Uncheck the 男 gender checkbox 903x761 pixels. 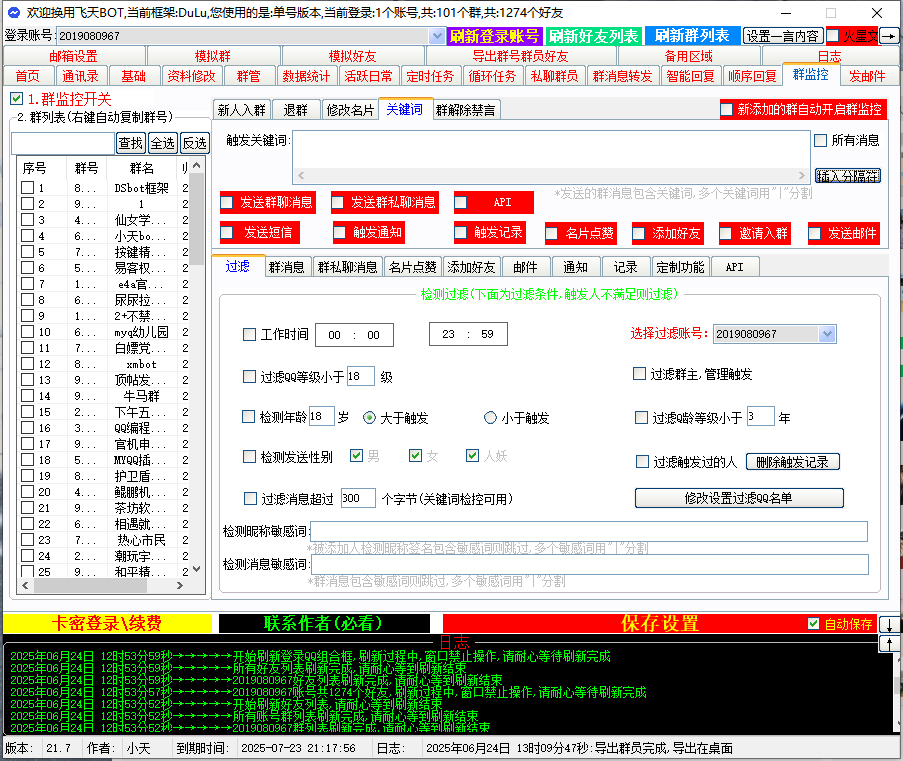(356, 456)
